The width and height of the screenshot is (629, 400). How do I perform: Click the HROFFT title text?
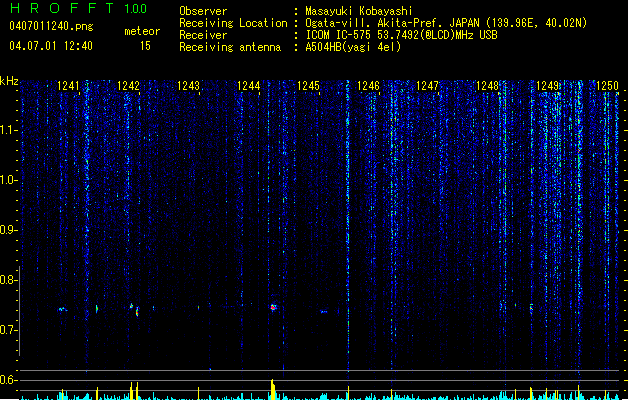[62, 8]
